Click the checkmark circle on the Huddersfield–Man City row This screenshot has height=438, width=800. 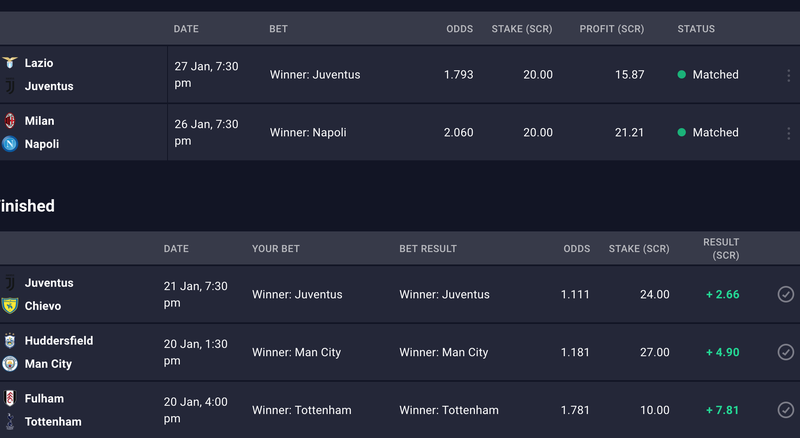[786, 352]
